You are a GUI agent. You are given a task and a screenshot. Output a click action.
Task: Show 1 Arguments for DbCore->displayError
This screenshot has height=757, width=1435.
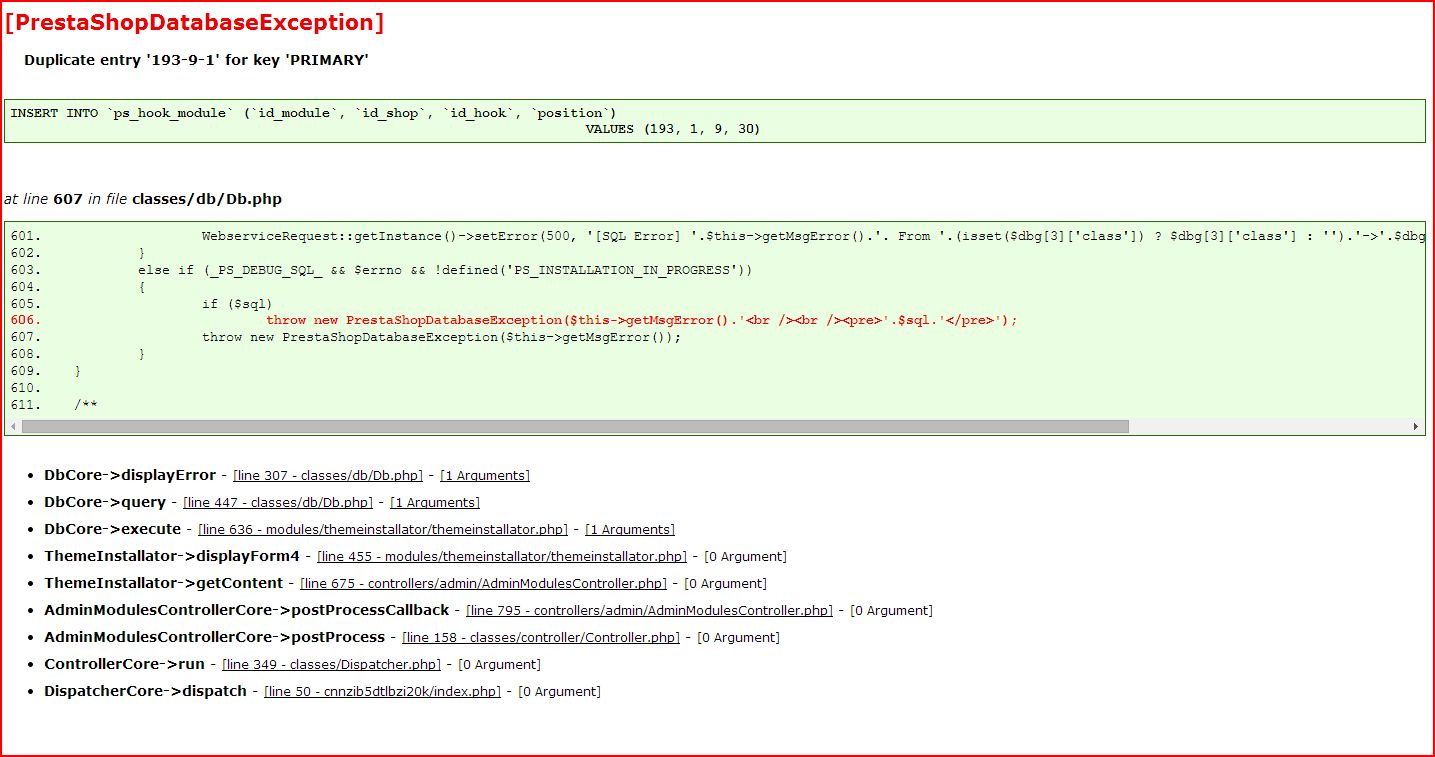tap(485, 476)
